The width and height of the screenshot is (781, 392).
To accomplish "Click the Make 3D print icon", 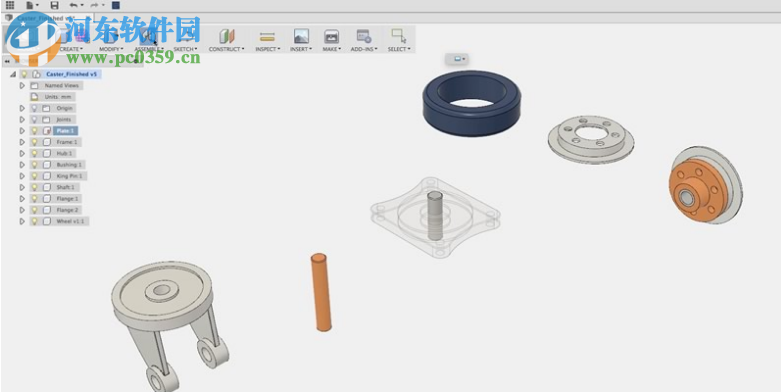I will [x=331, y=36].
